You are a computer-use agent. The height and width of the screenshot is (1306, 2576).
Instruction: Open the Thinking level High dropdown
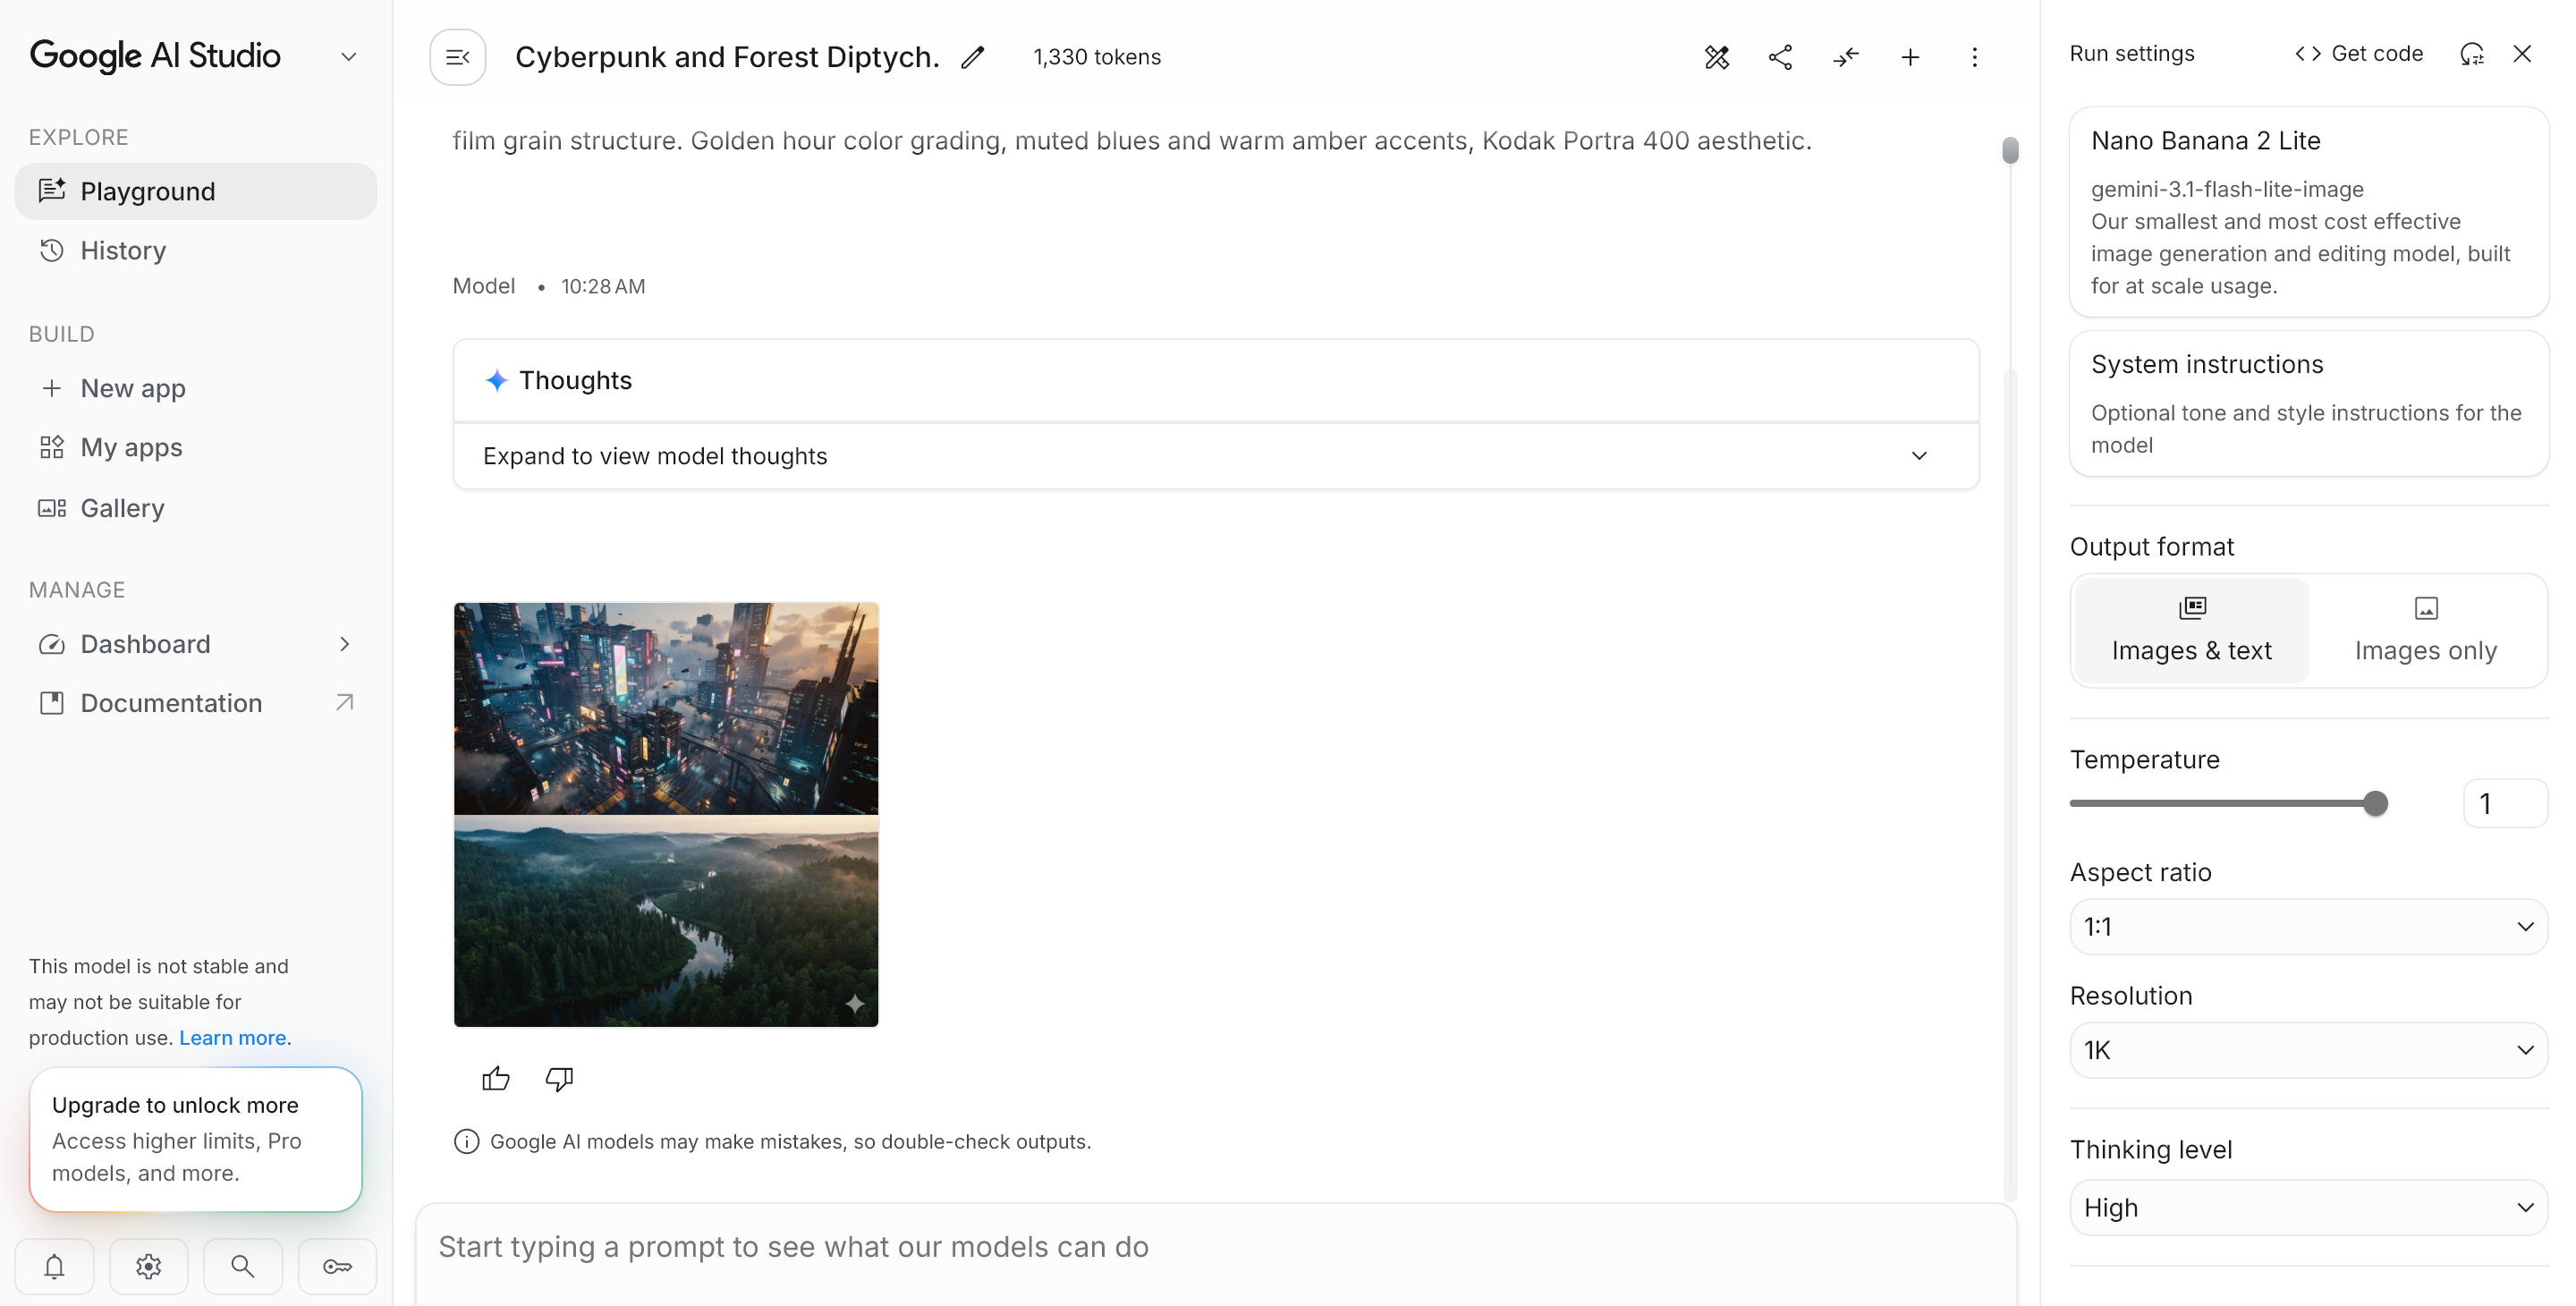point(2308,1207)
